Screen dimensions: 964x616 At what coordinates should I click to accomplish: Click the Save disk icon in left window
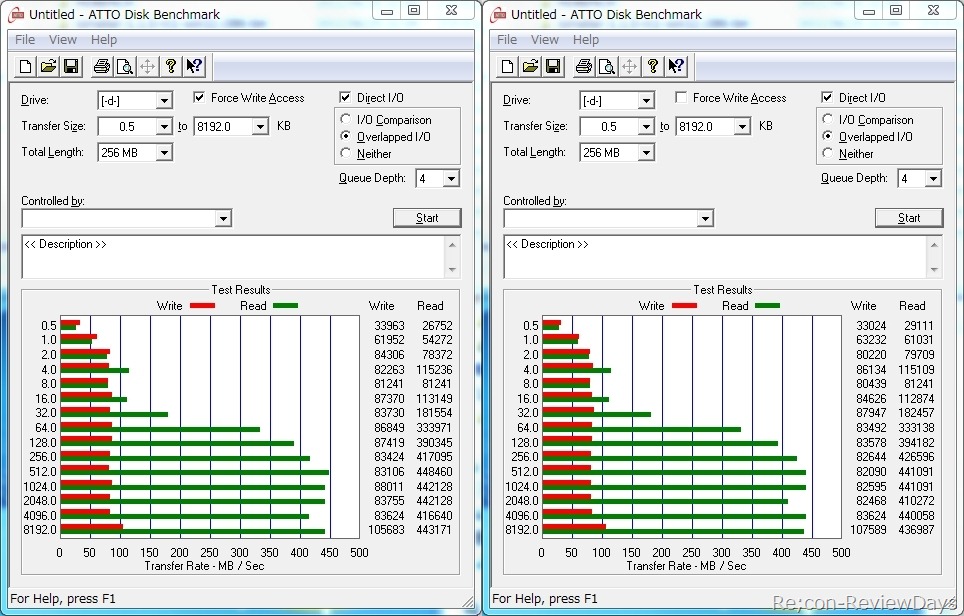click(70, 67)
